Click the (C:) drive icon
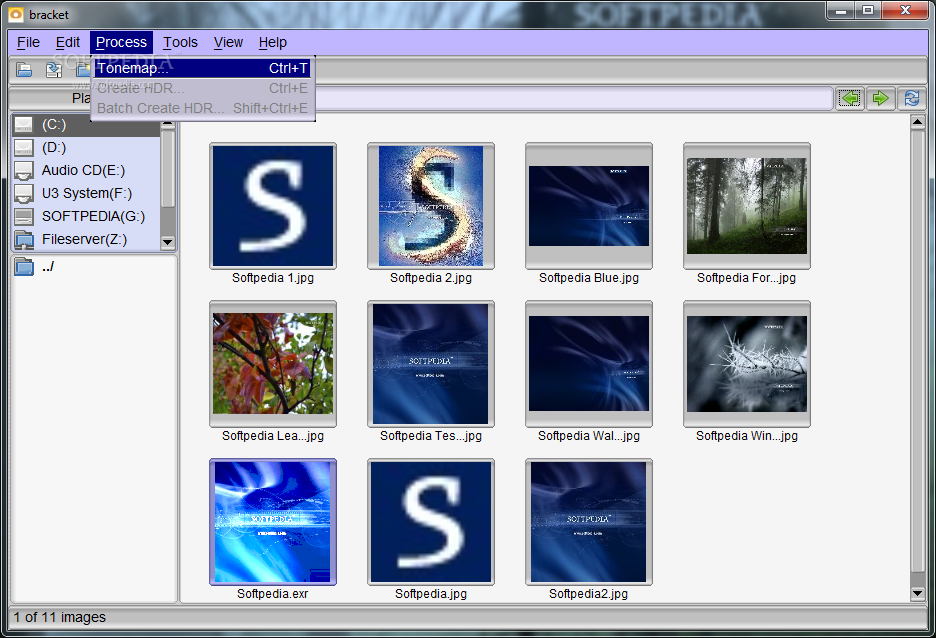This screenshot has width=936, height=638. [x=24, y=125]
